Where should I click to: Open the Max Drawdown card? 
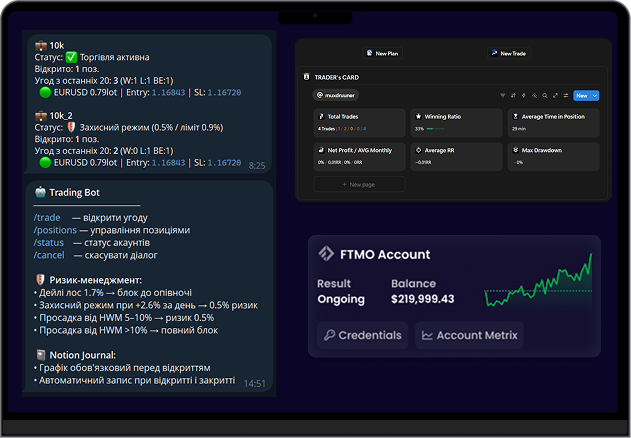pos(553,156)
